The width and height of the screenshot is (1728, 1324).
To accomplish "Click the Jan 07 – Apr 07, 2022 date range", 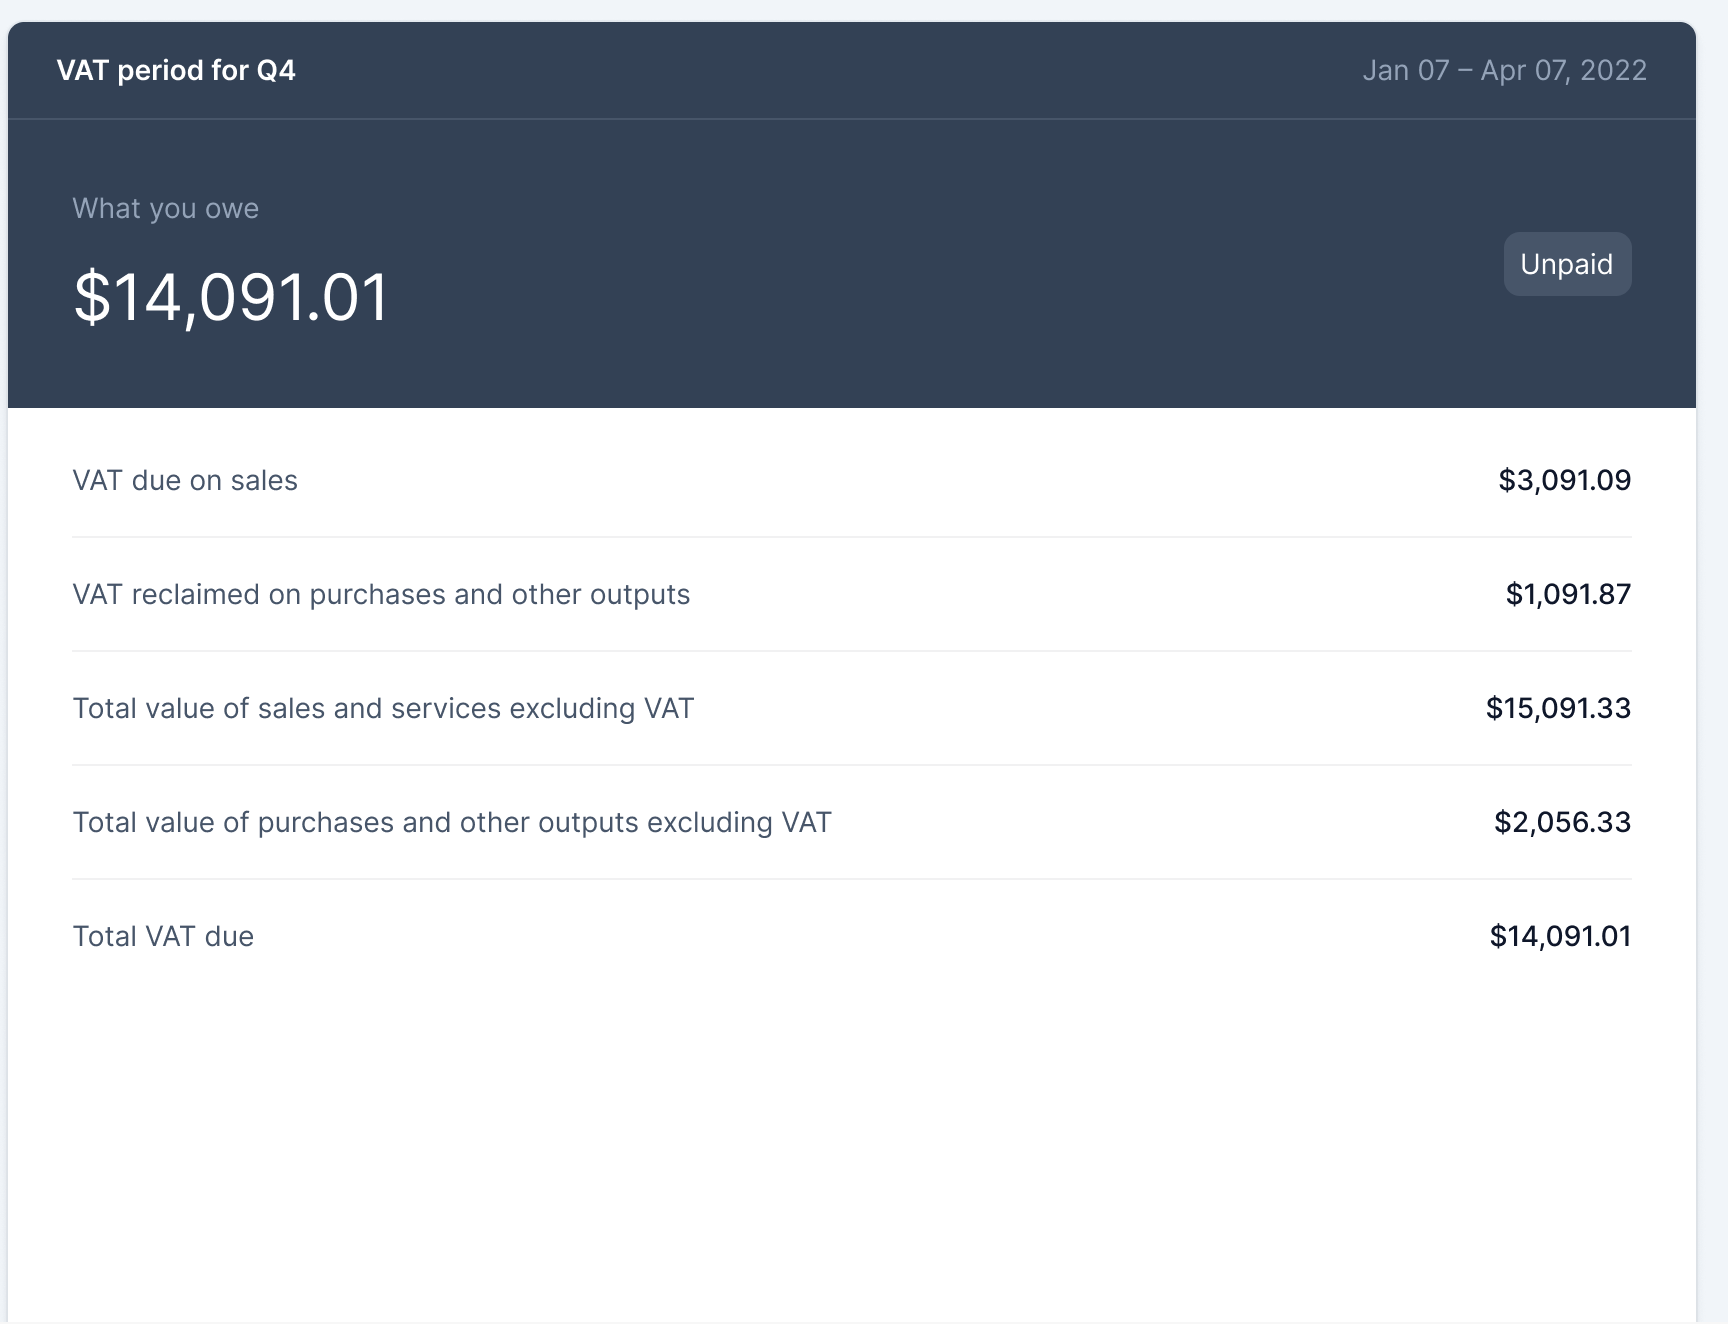I will point(1504,70).
